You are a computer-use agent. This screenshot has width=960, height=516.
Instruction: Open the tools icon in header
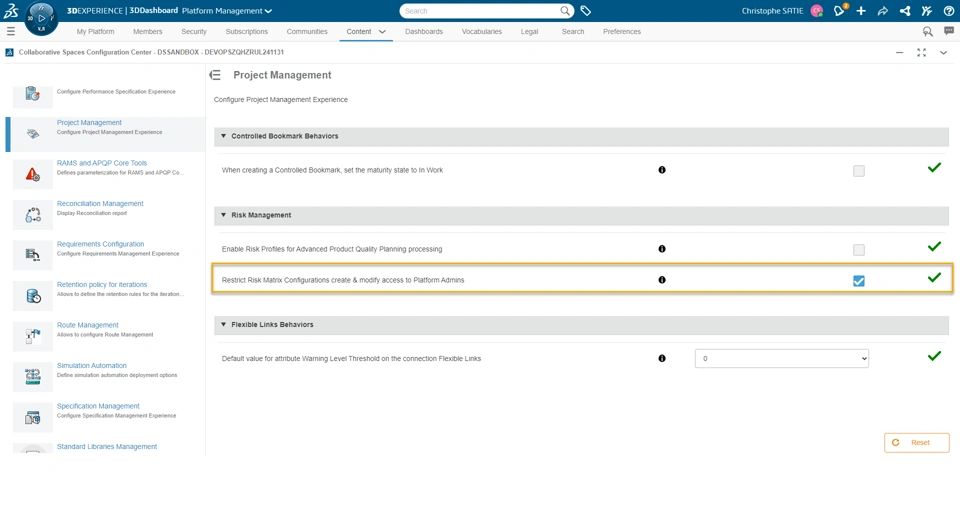(927, 10)
